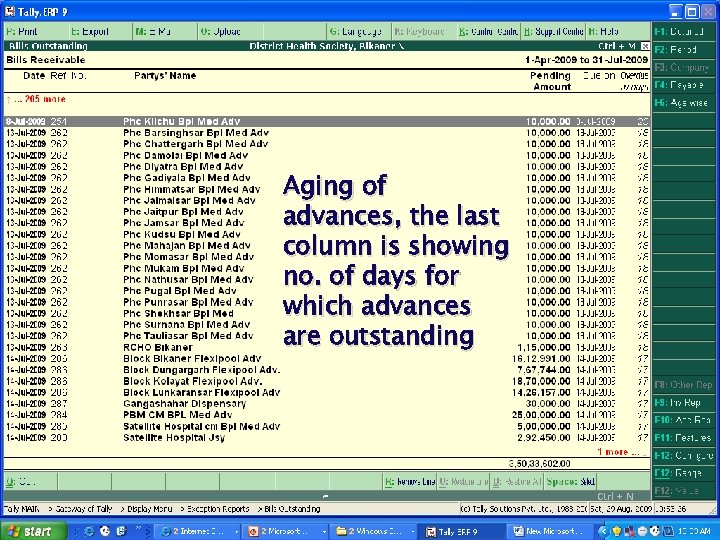Select Phc Barsinghsar Bpl Med Adv row
This screenshot has height=540, width=720.
[326, 133]
